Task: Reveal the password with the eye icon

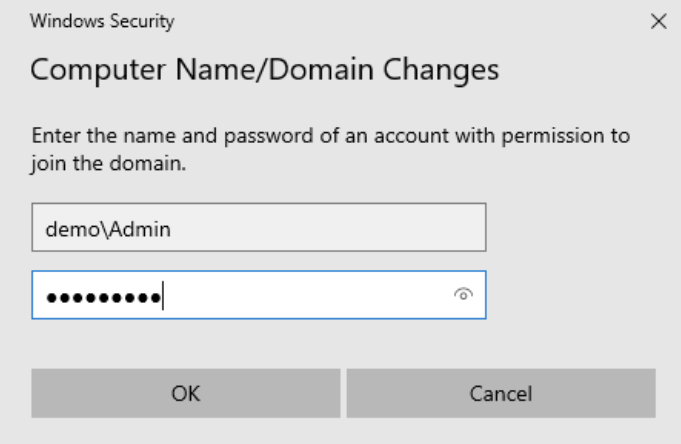Action: (463, 295)
